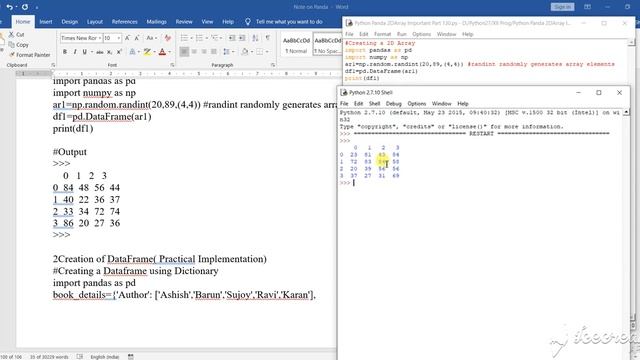Click the lightbulb Tell Me icon
The height and width of the screenshot is (360, 640).
click(x=247, y=22)
